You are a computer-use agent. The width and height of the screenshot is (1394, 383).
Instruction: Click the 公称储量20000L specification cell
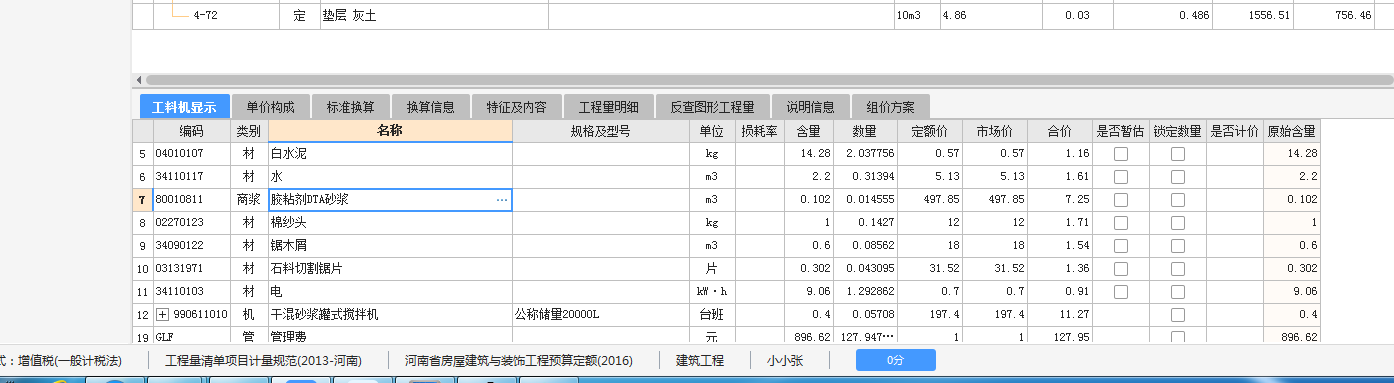pyautogui.click(x=600, y=315)
